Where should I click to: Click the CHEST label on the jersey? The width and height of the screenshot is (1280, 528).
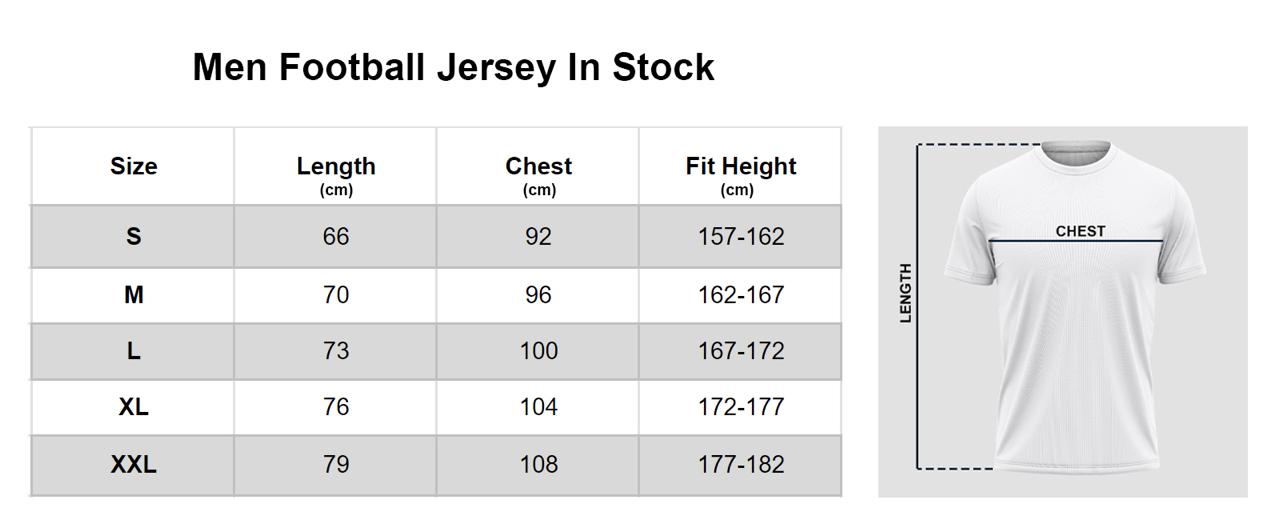1080,231
